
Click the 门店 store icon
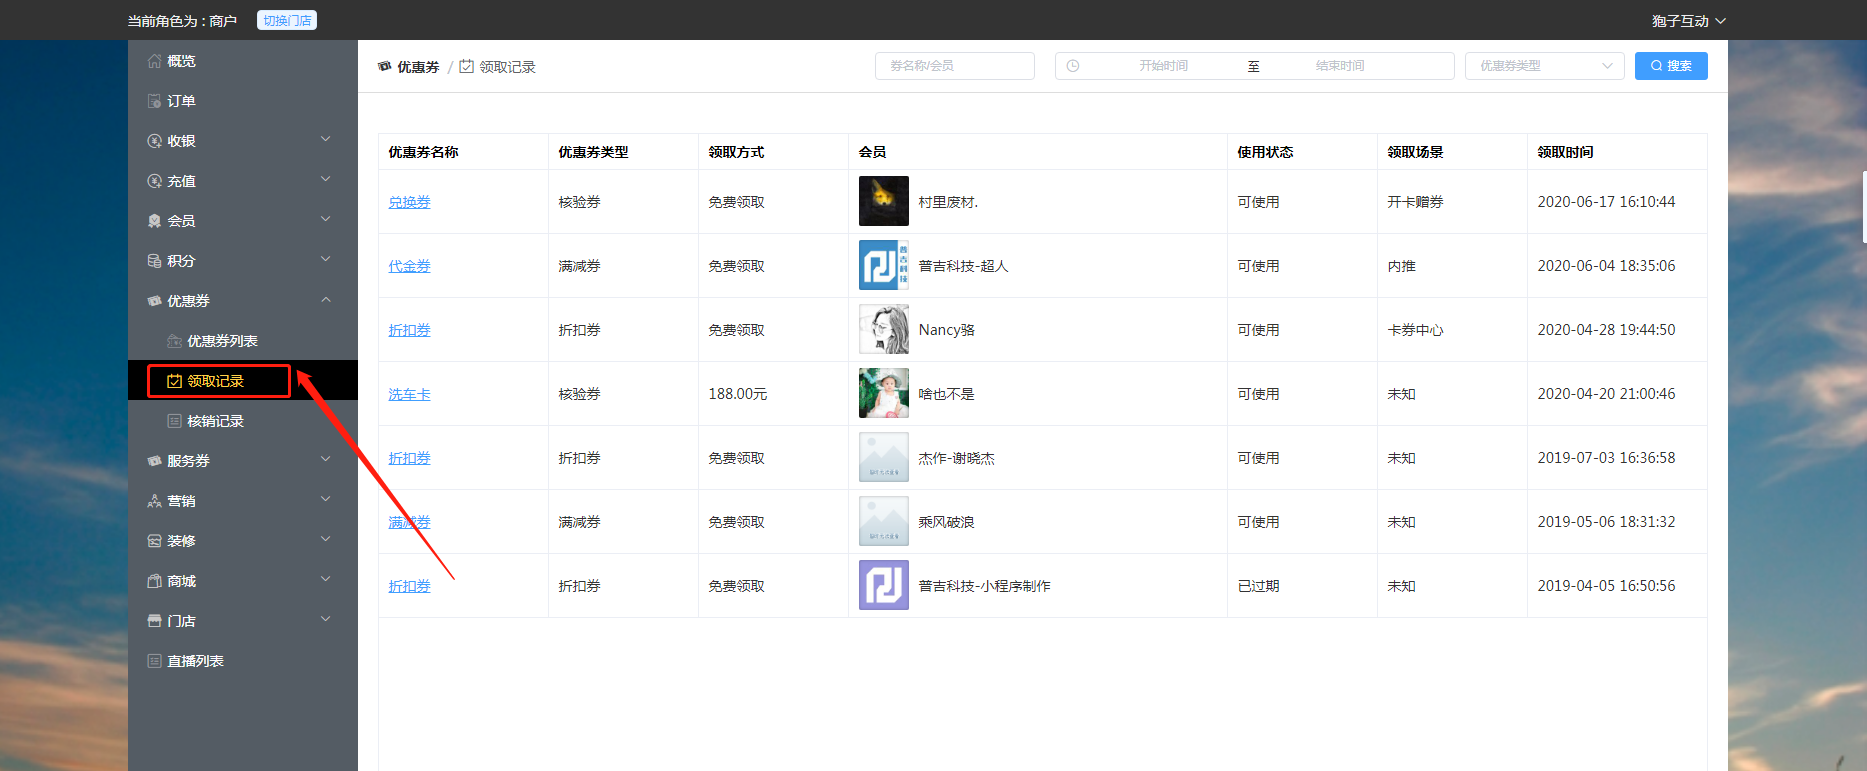pyautogui.click(x=154, y=621)
